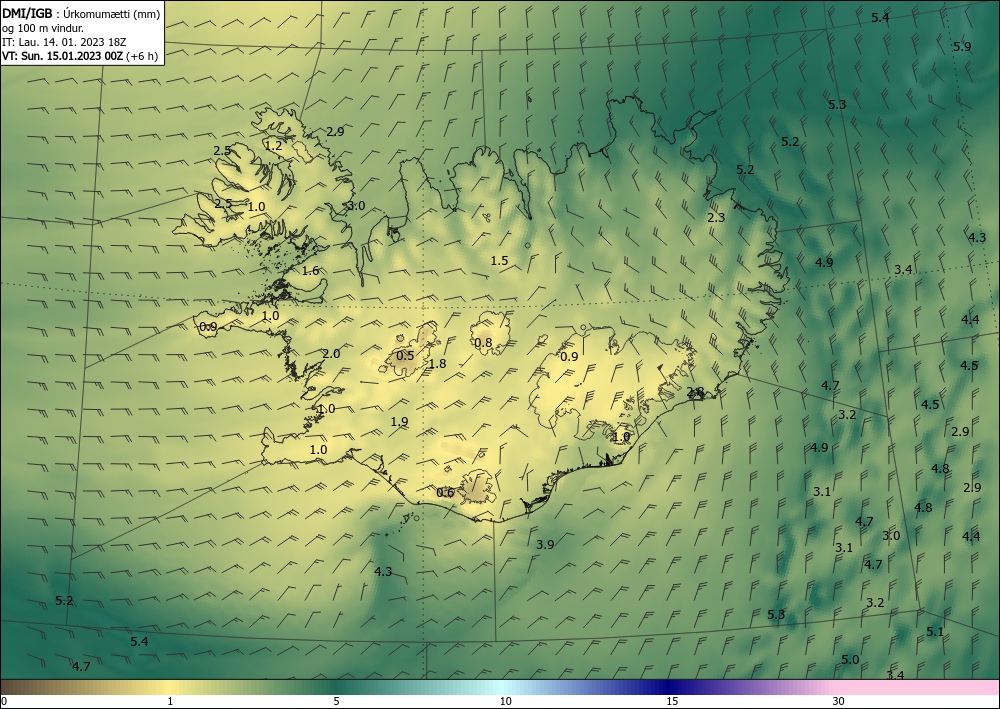Image resolution: width=1000 pixels, height=709 pixels.
Task: Click the 2.8 value on the southeast coast
Action: (x=695, y=392)
